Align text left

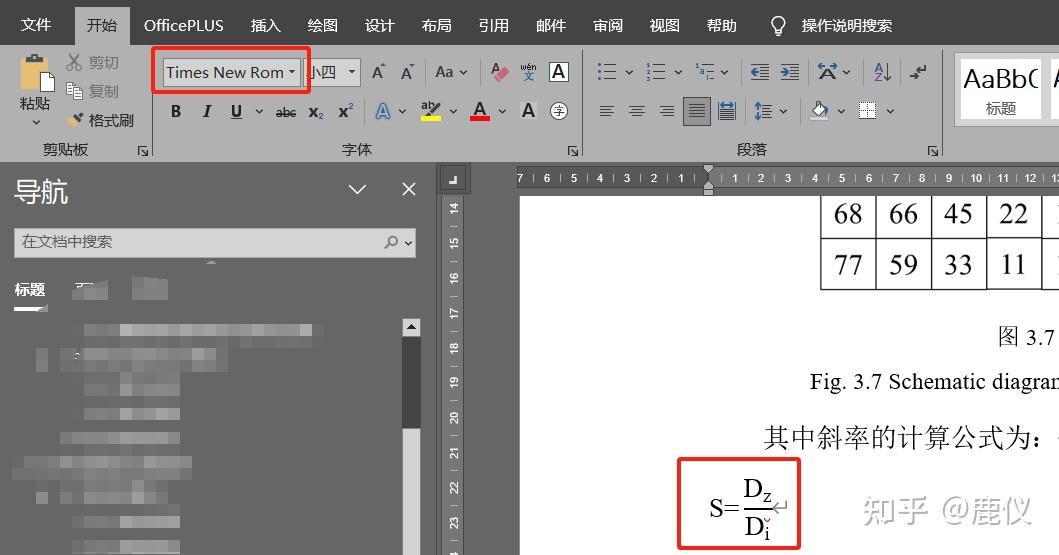[606, 111]
